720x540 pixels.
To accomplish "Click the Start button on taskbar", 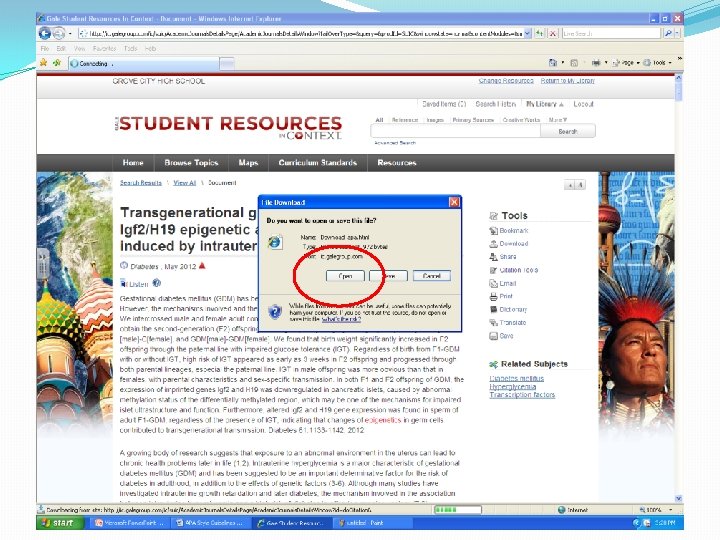I will [60, 523].
